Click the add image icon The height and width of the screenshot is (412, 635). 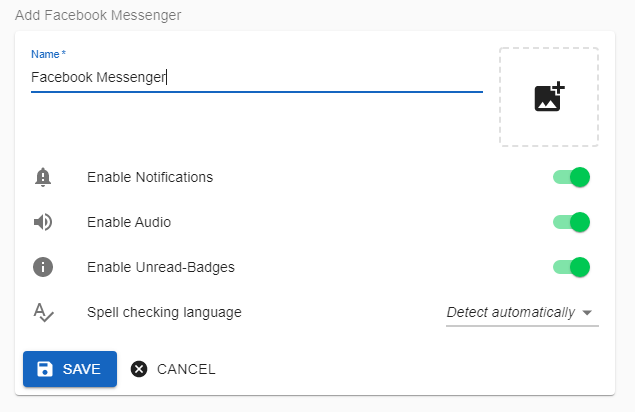tap(549, 97)
